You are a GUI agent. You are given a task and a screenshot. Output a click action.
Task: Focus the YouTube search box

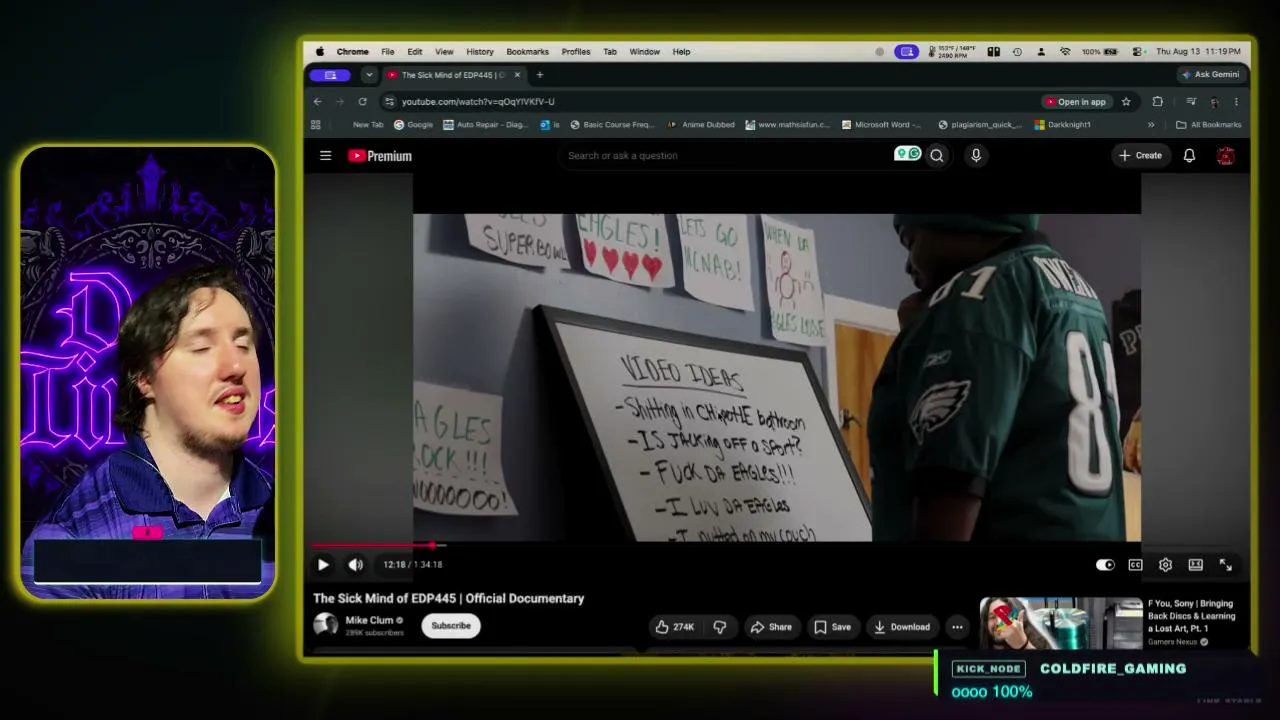pyautogui.click(x=725, y=156)
